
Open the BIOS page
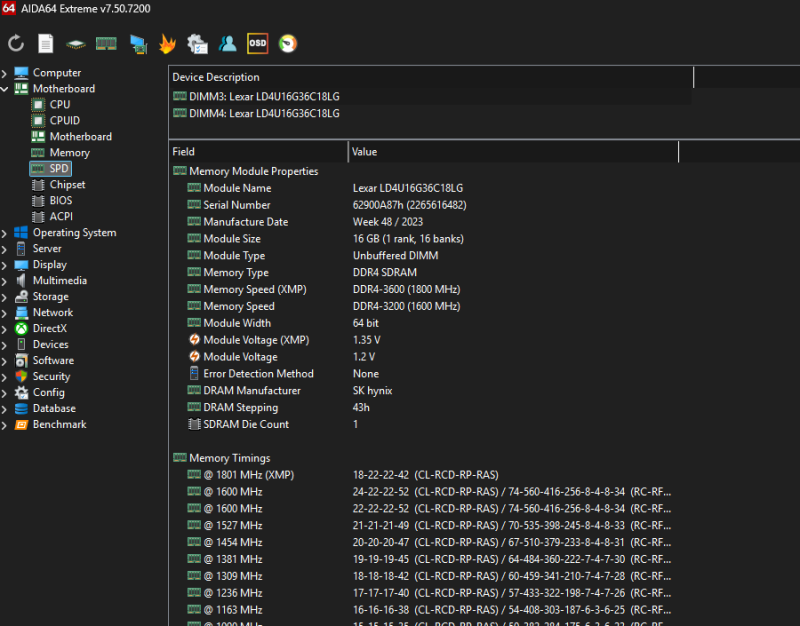[61, 201]
